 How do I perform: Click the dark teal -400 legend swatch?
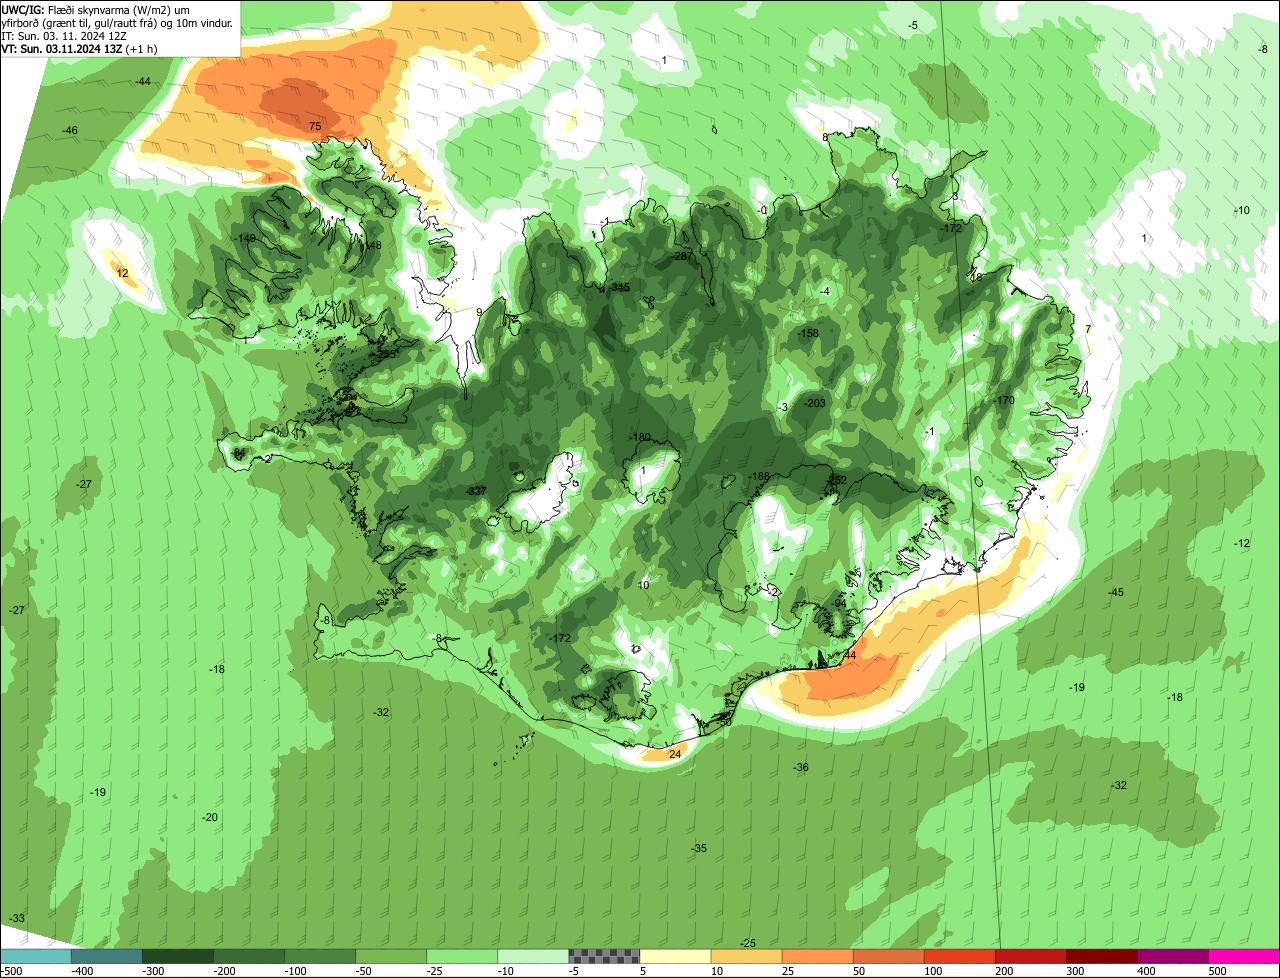click(x=106, y=956)
